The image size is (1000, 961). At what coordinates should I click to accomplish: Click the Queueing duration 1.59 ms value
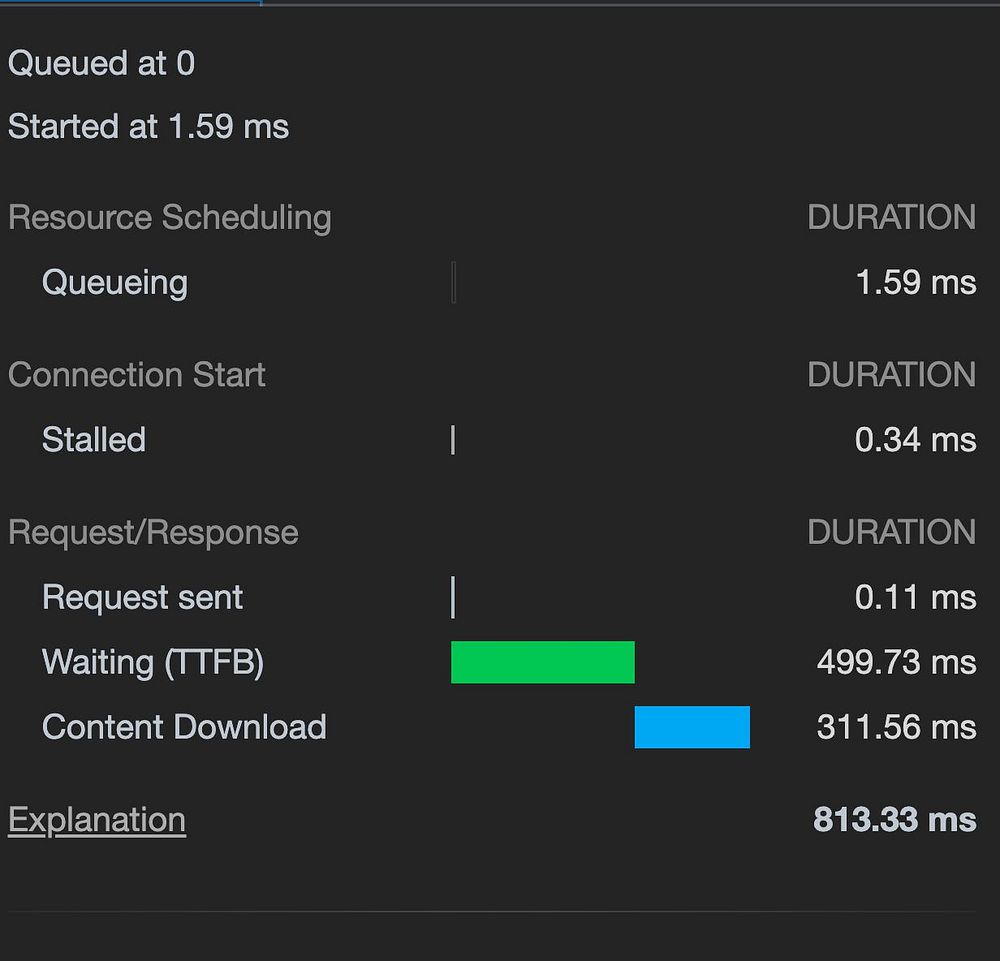pos(915,283)
